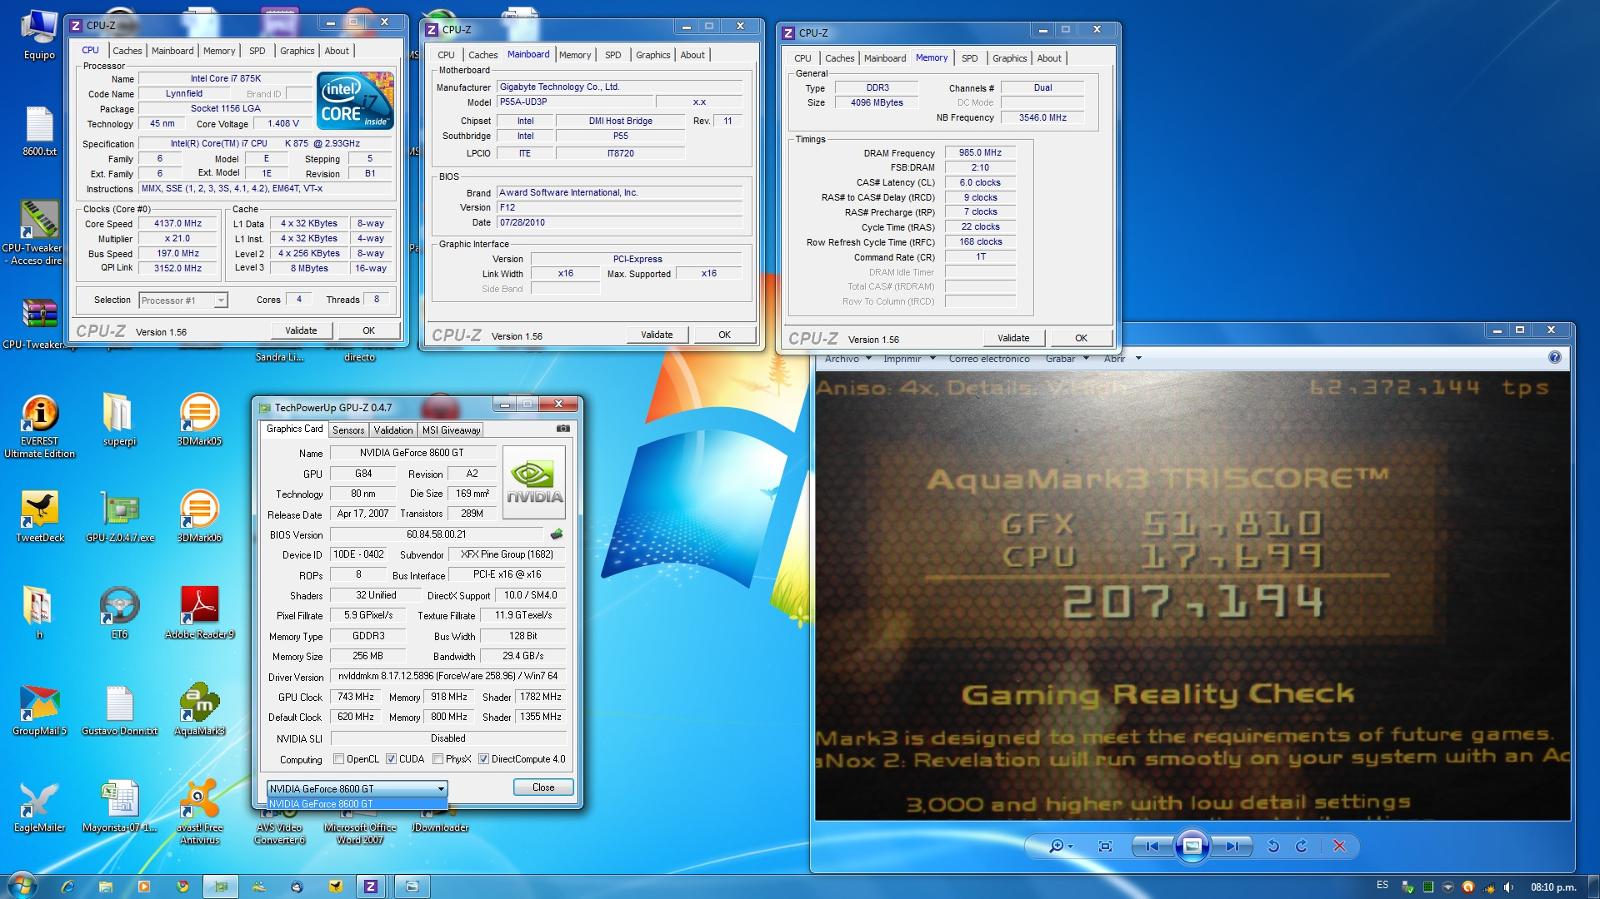Toggle PhysX checkbox in GPU-Z
The width and height of the screenshot is (1600, 899).
click(438, 759)
